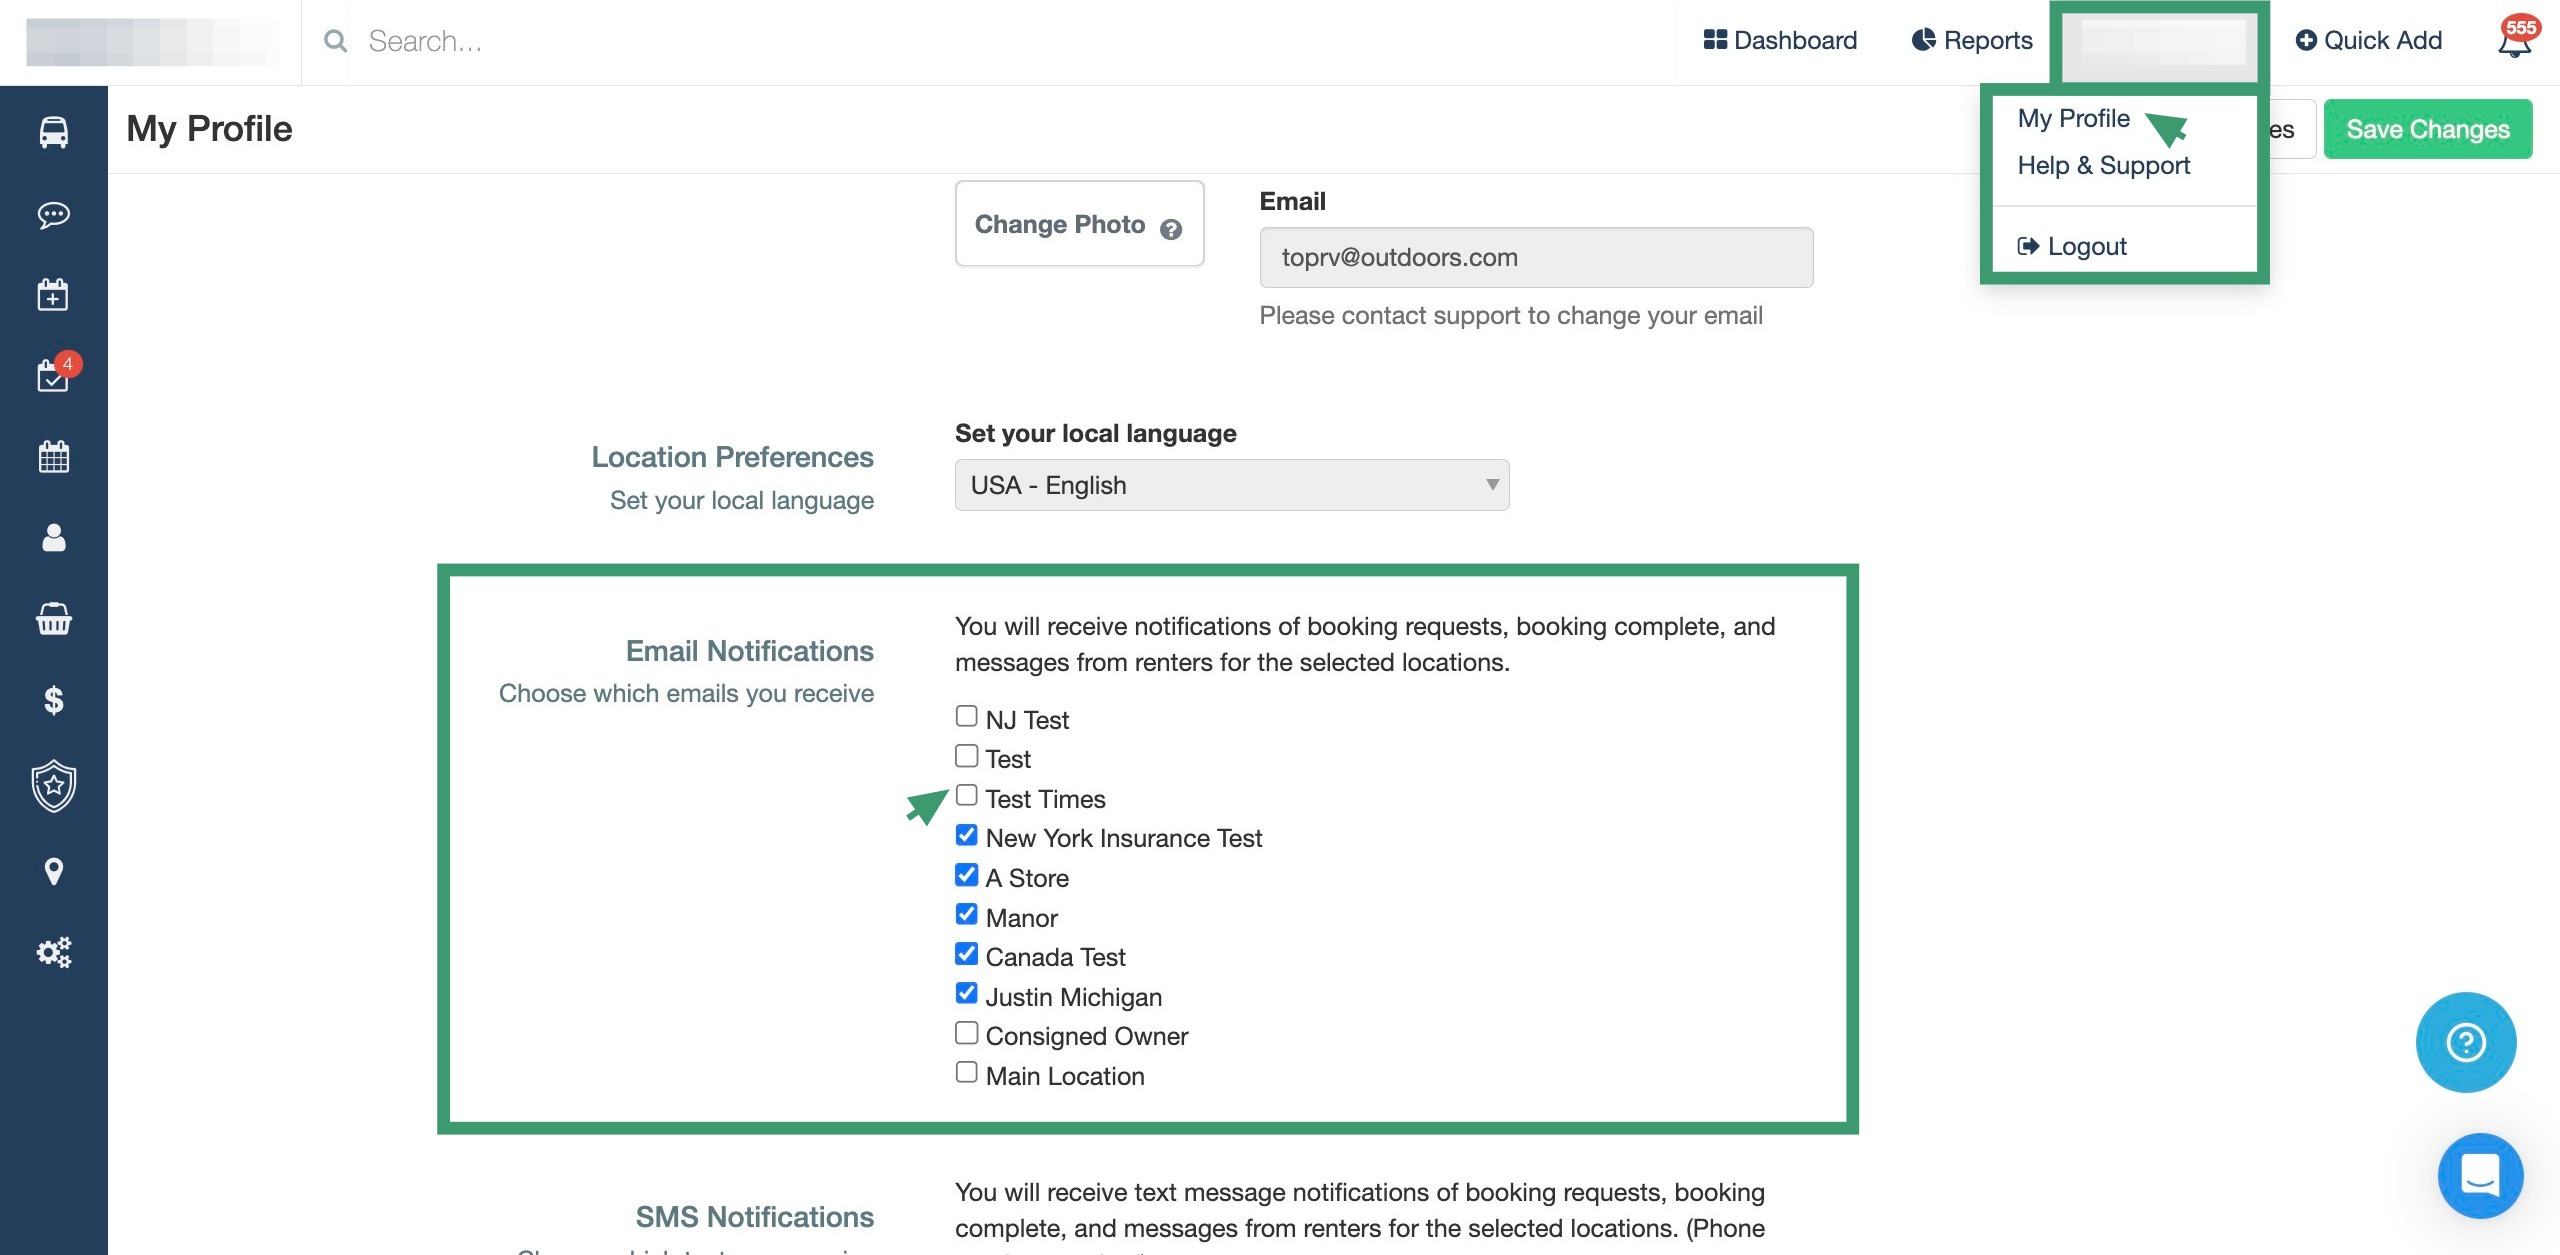
Task: Open the USA - English language dropdown
Action: [x=1231, y=485]
